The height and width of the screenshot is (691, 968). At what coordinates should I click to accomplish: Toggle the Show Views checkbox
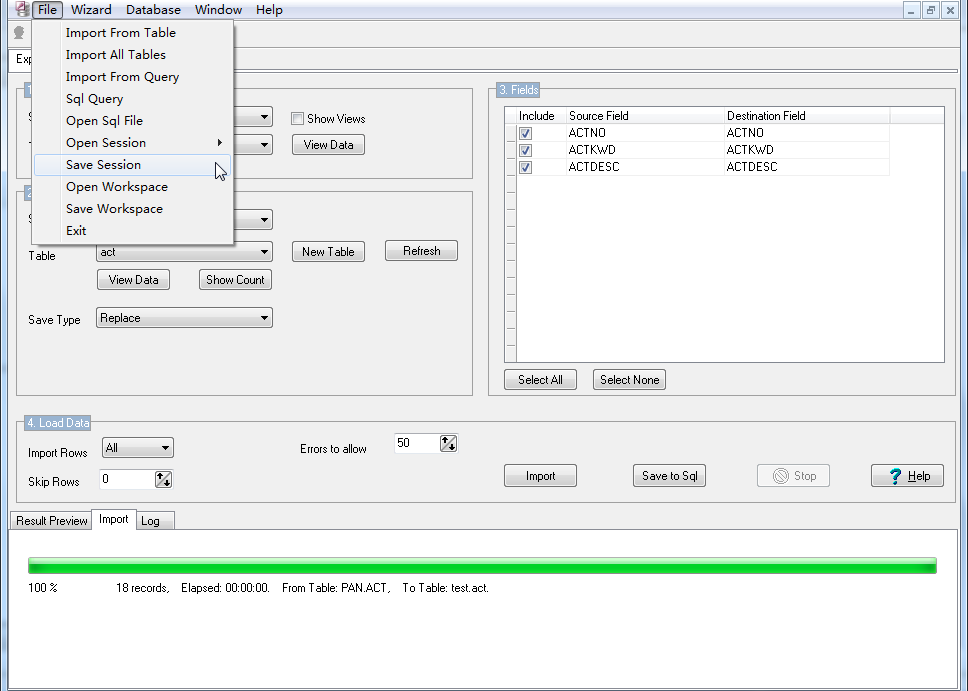(298, 119)
